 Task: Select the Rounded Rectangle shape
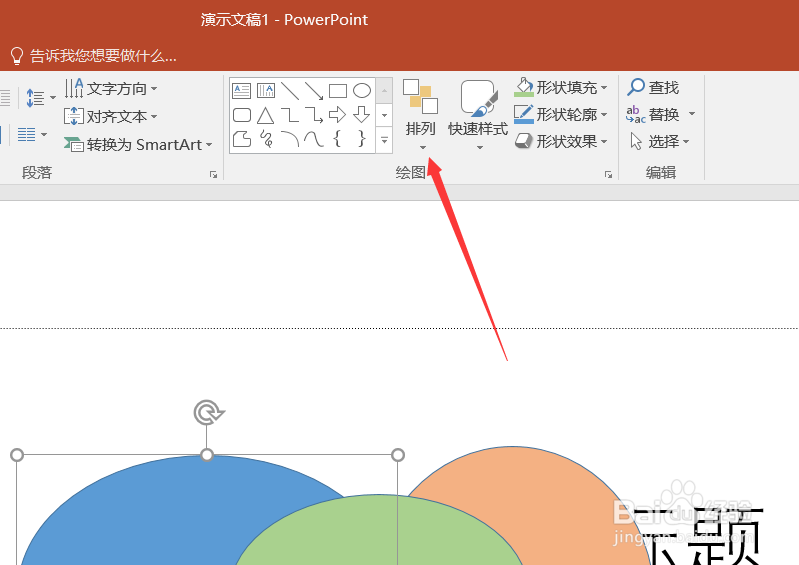[x=242, y=115]
